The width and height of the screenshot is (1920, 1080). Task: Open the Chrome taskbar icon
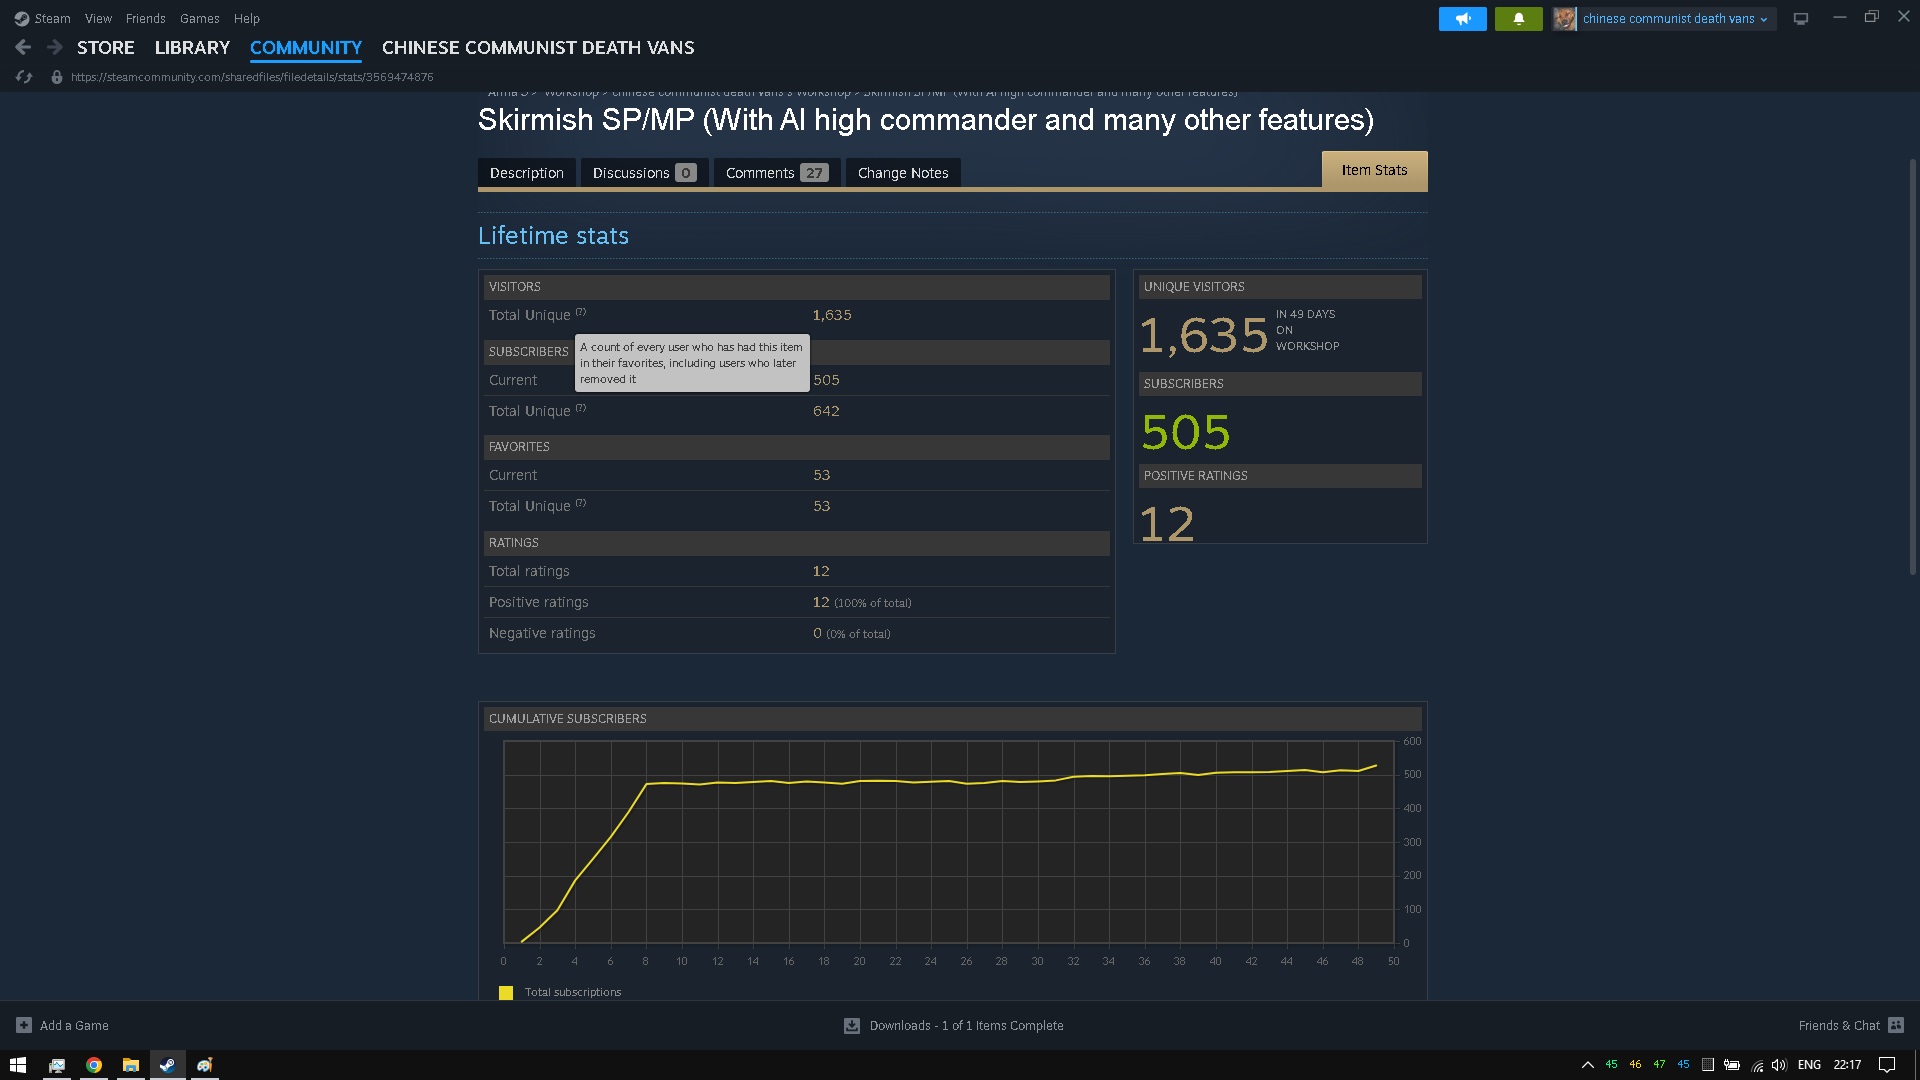[x=94, y=1065]
